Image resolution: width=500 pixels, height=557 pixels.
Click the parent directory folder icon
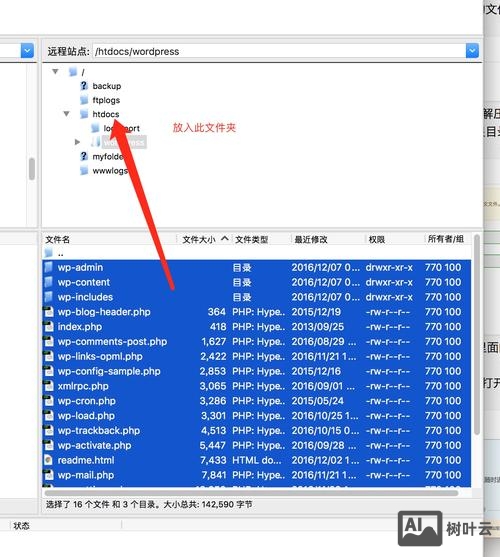(49, 253)
